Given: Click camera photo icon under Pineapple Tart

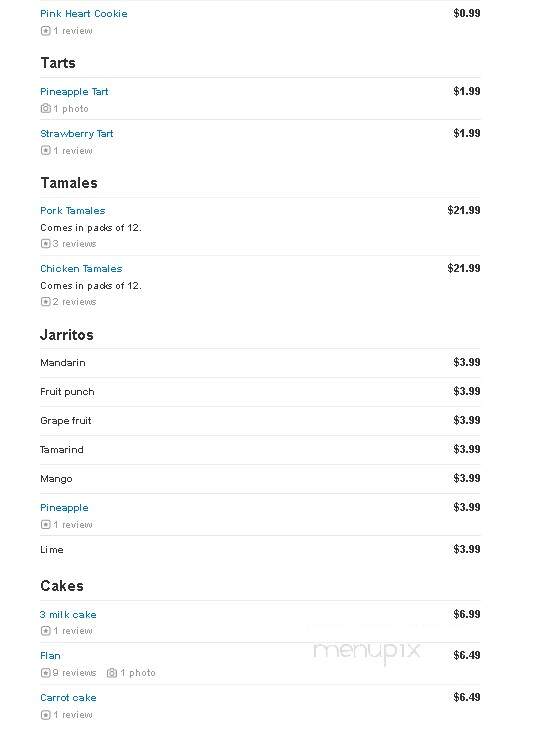Looking at the screenshot, I should pos(45,108).
